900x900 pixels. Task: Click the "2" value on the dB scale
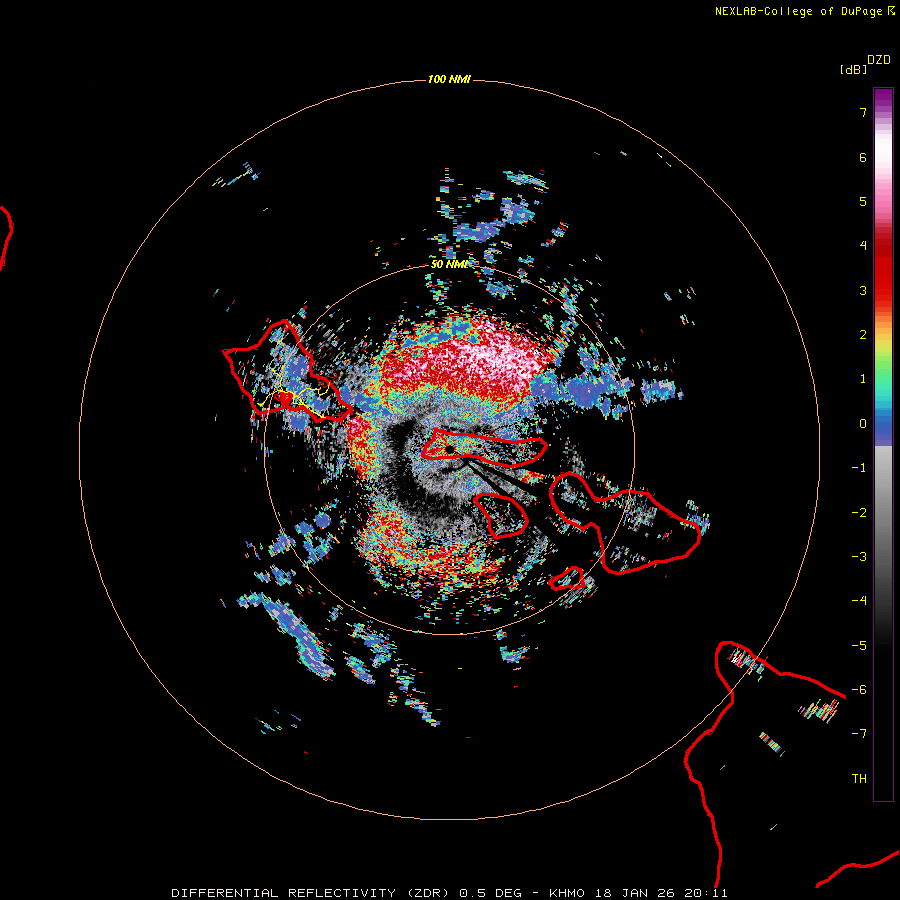863,335
